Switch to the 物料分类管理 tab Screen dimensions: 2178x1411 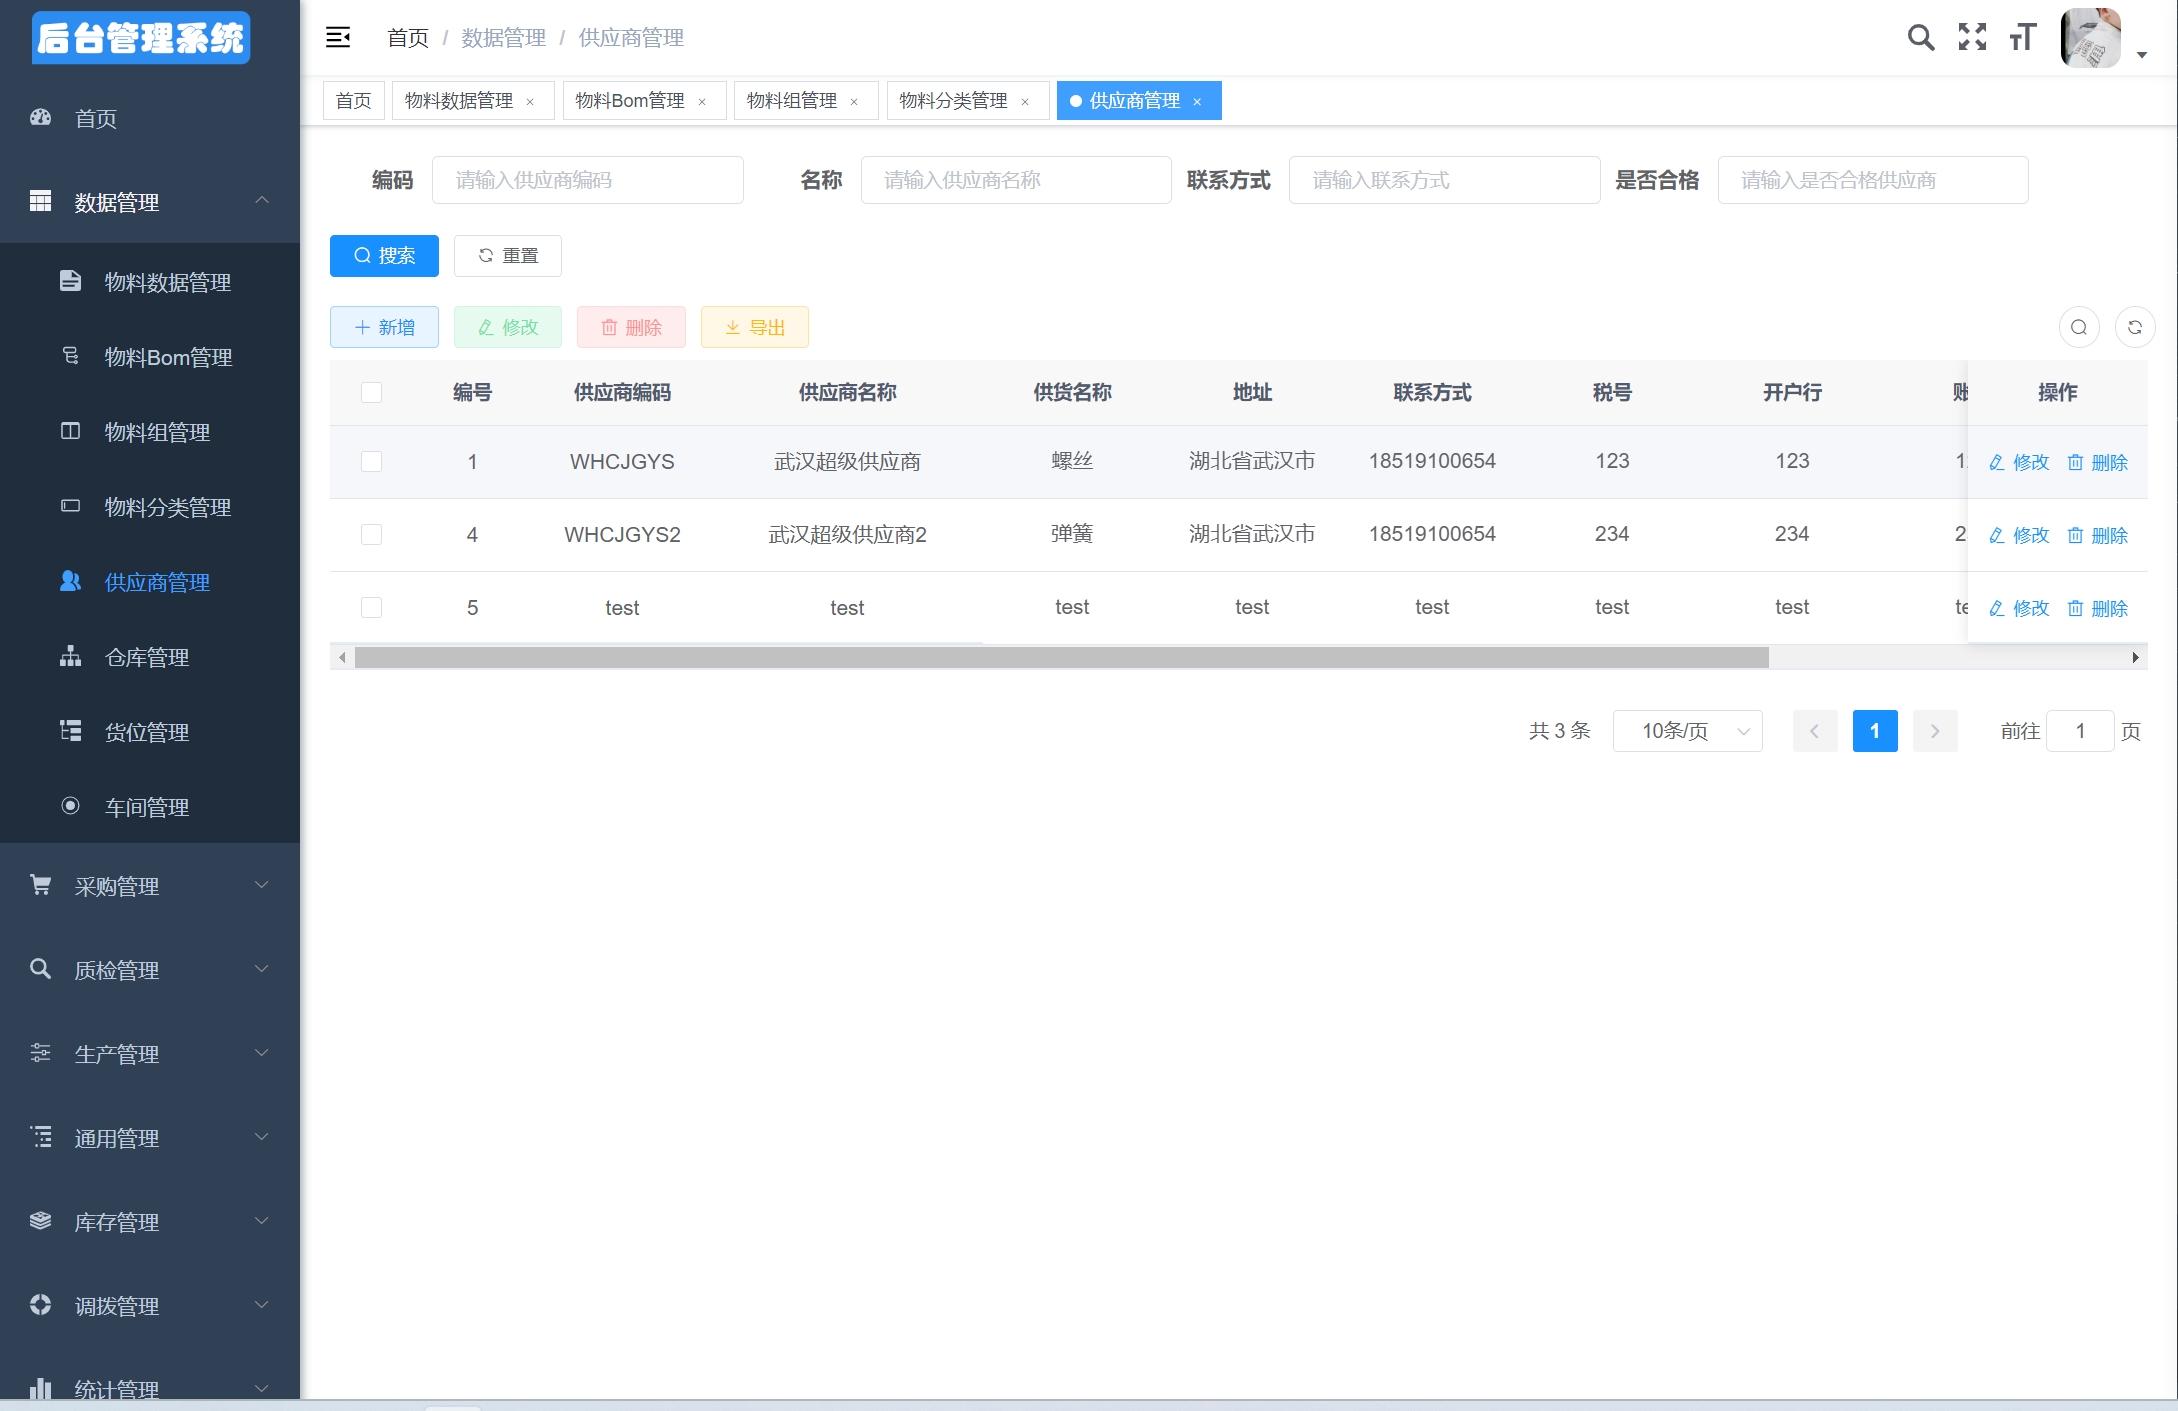(x=953, y=101)
